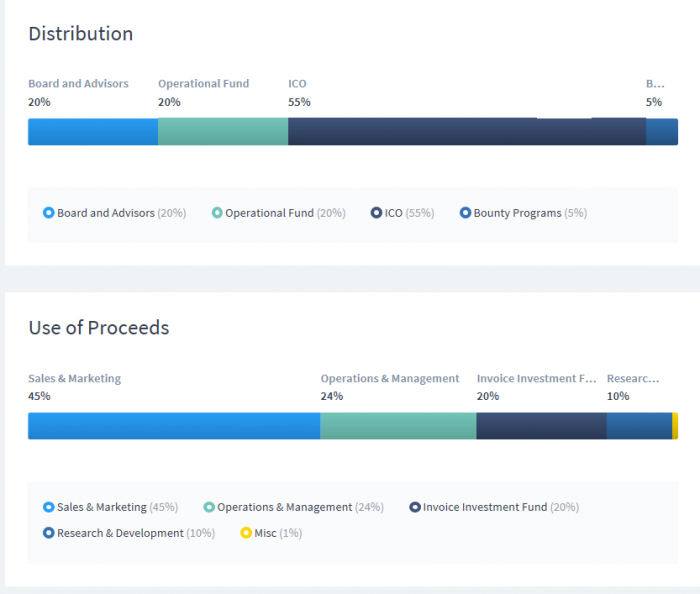Click the Sales & Marketing (45%) legend text
This screenshot has width=700, height=594.
click(x=117, y=507)
